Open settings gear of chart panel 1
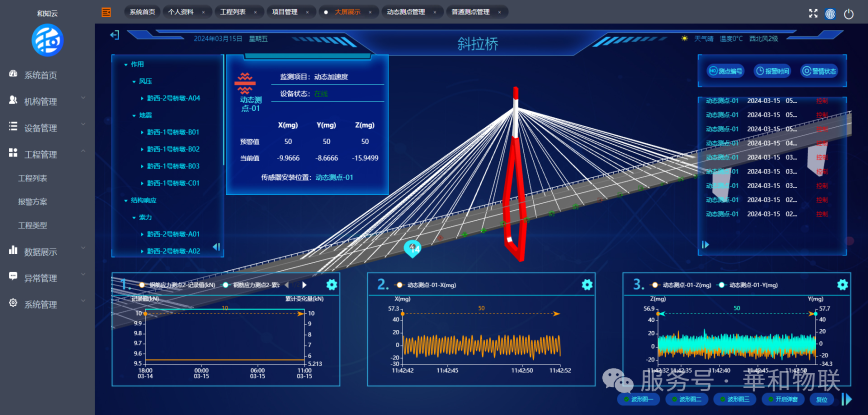This screenshot has width=868, height=415. [x=332, y=284]
